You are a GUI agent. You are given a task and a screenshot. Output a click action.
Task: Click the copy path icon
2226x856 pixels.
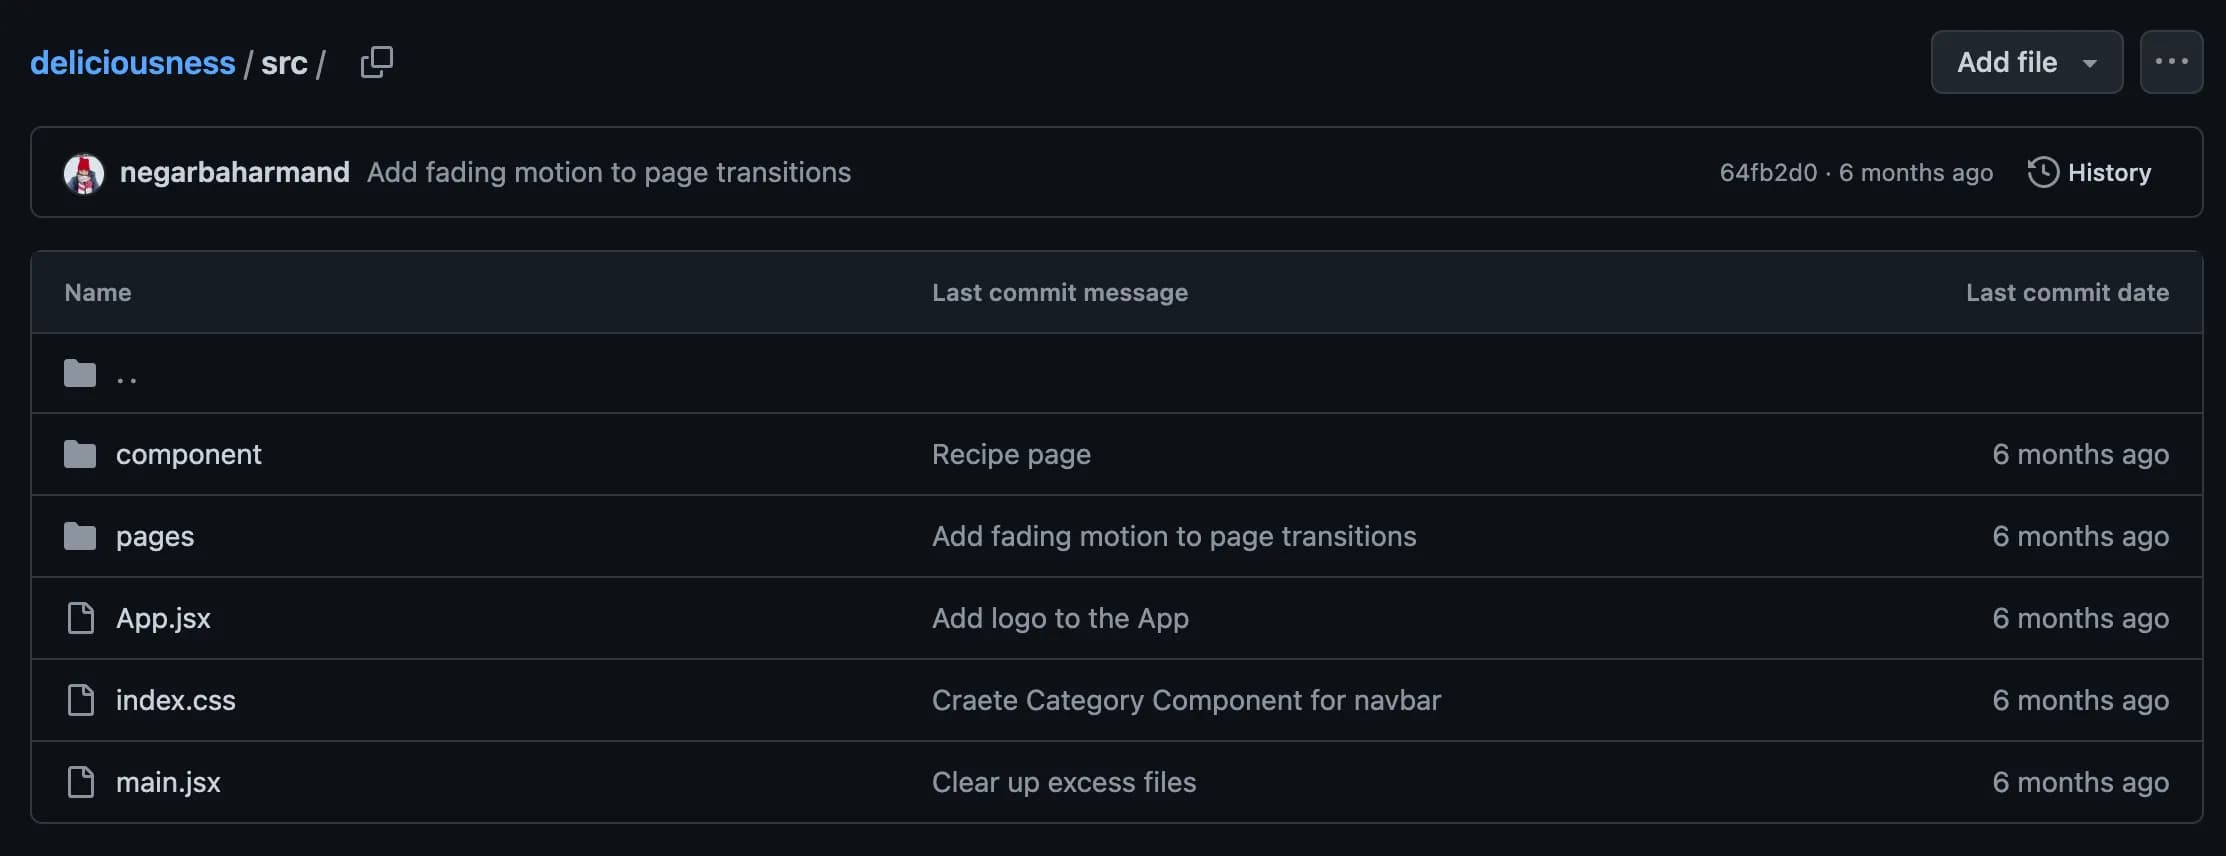[x=376, y=62]
